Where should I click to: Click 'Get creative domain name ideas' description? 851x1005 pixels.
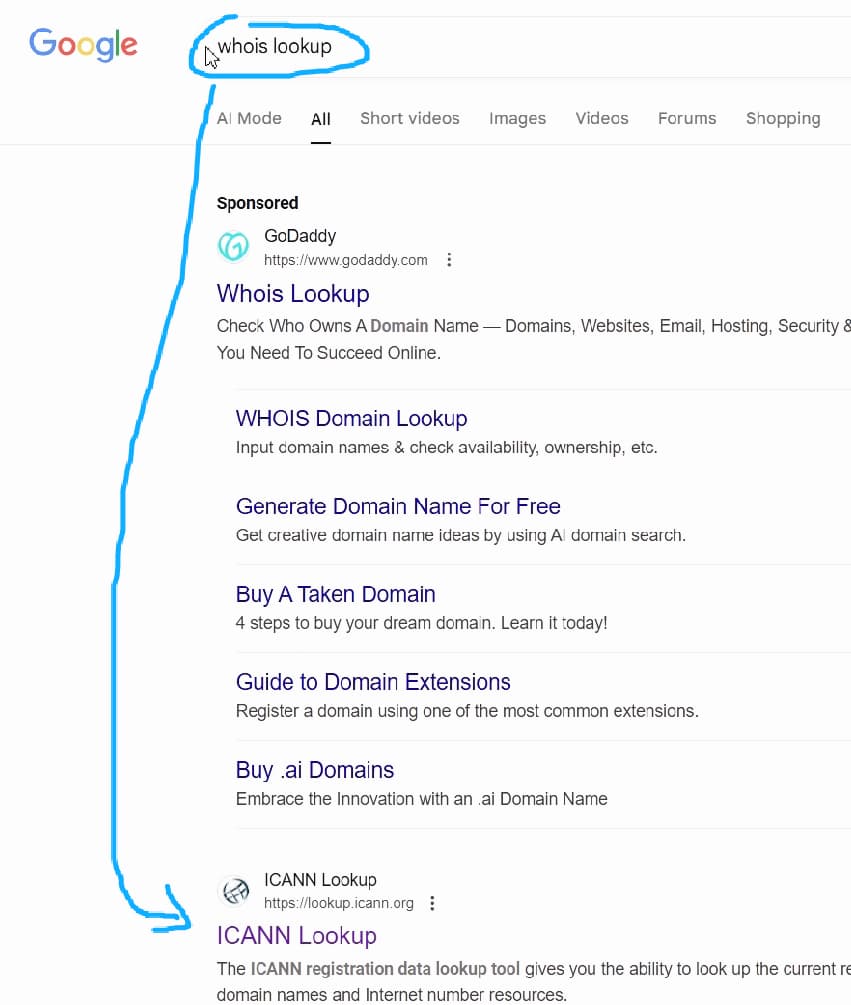[x=461, y=535]
